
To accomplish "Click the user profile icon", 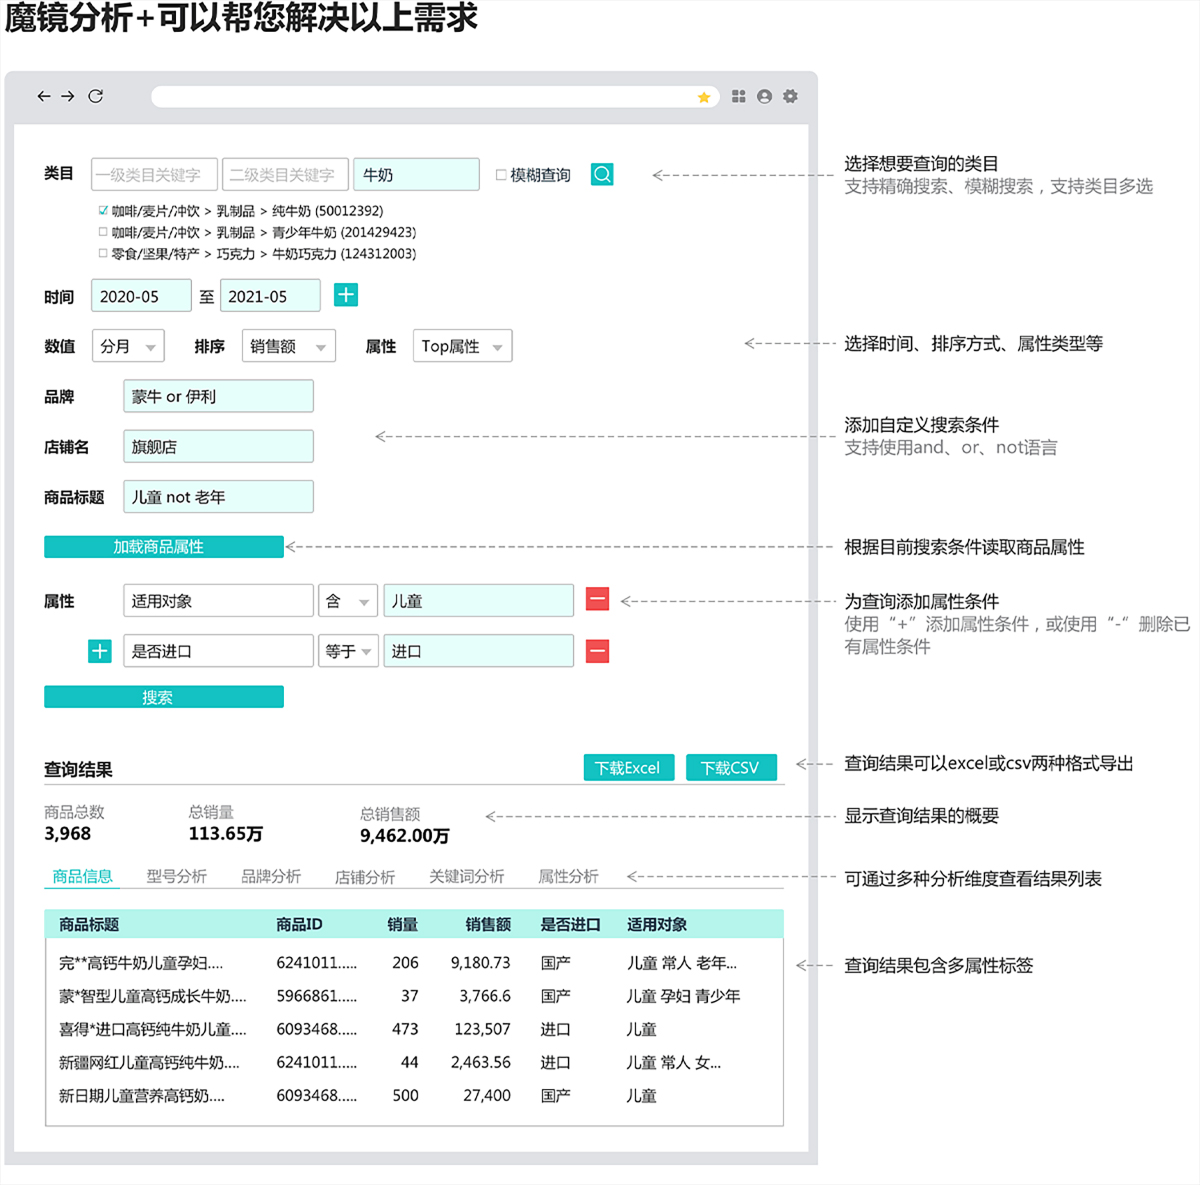I will click(765, 96).
